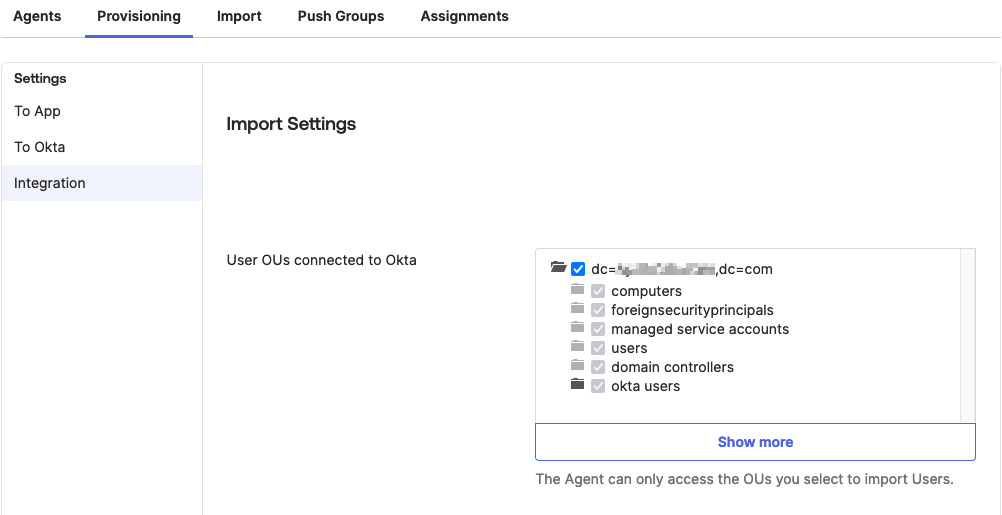
Task: Click the managed service accounts folder icon
Action: pos(577,328)
